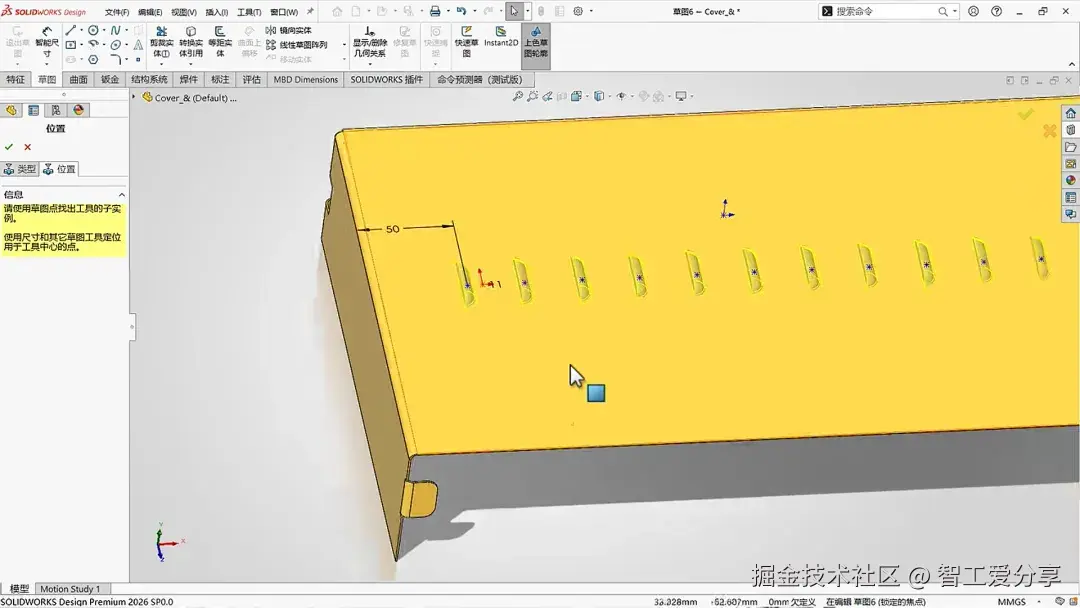Click Mirror Entities (镜向实体)
1080x608 pixels.
click(x=289, y=30)
